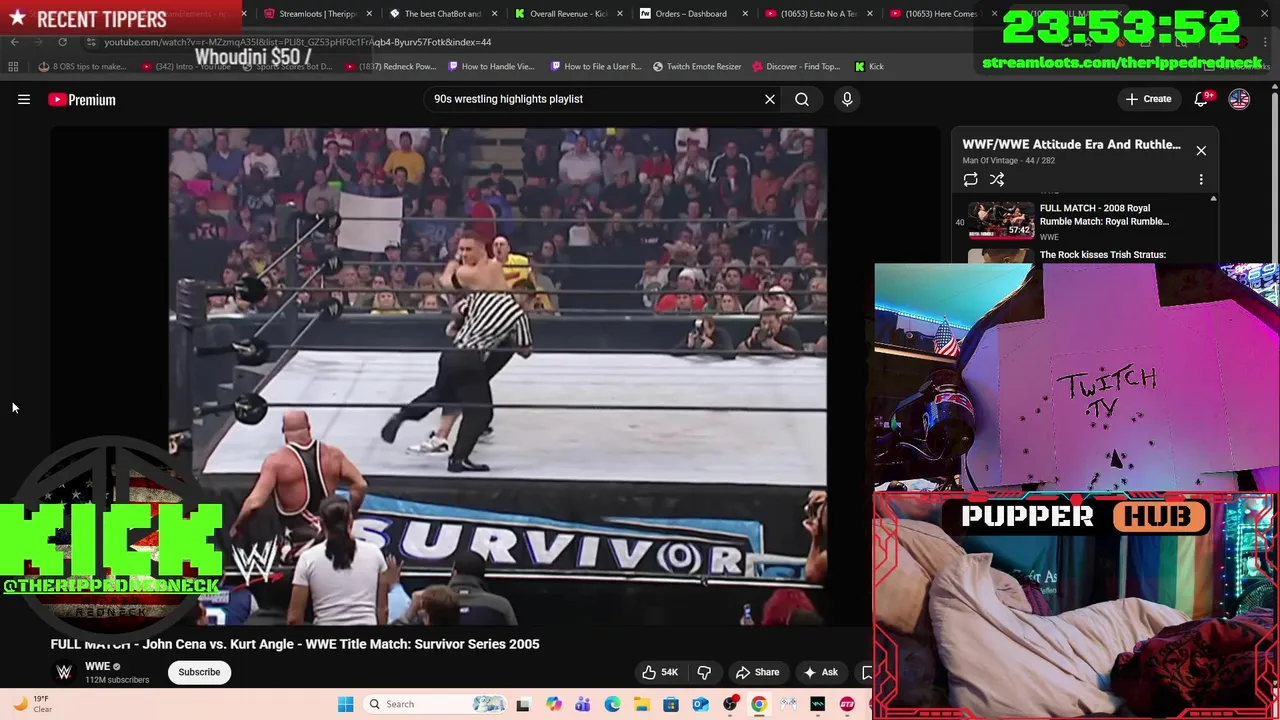Share the video
The image size is (1280, 720).
point(757,672)
